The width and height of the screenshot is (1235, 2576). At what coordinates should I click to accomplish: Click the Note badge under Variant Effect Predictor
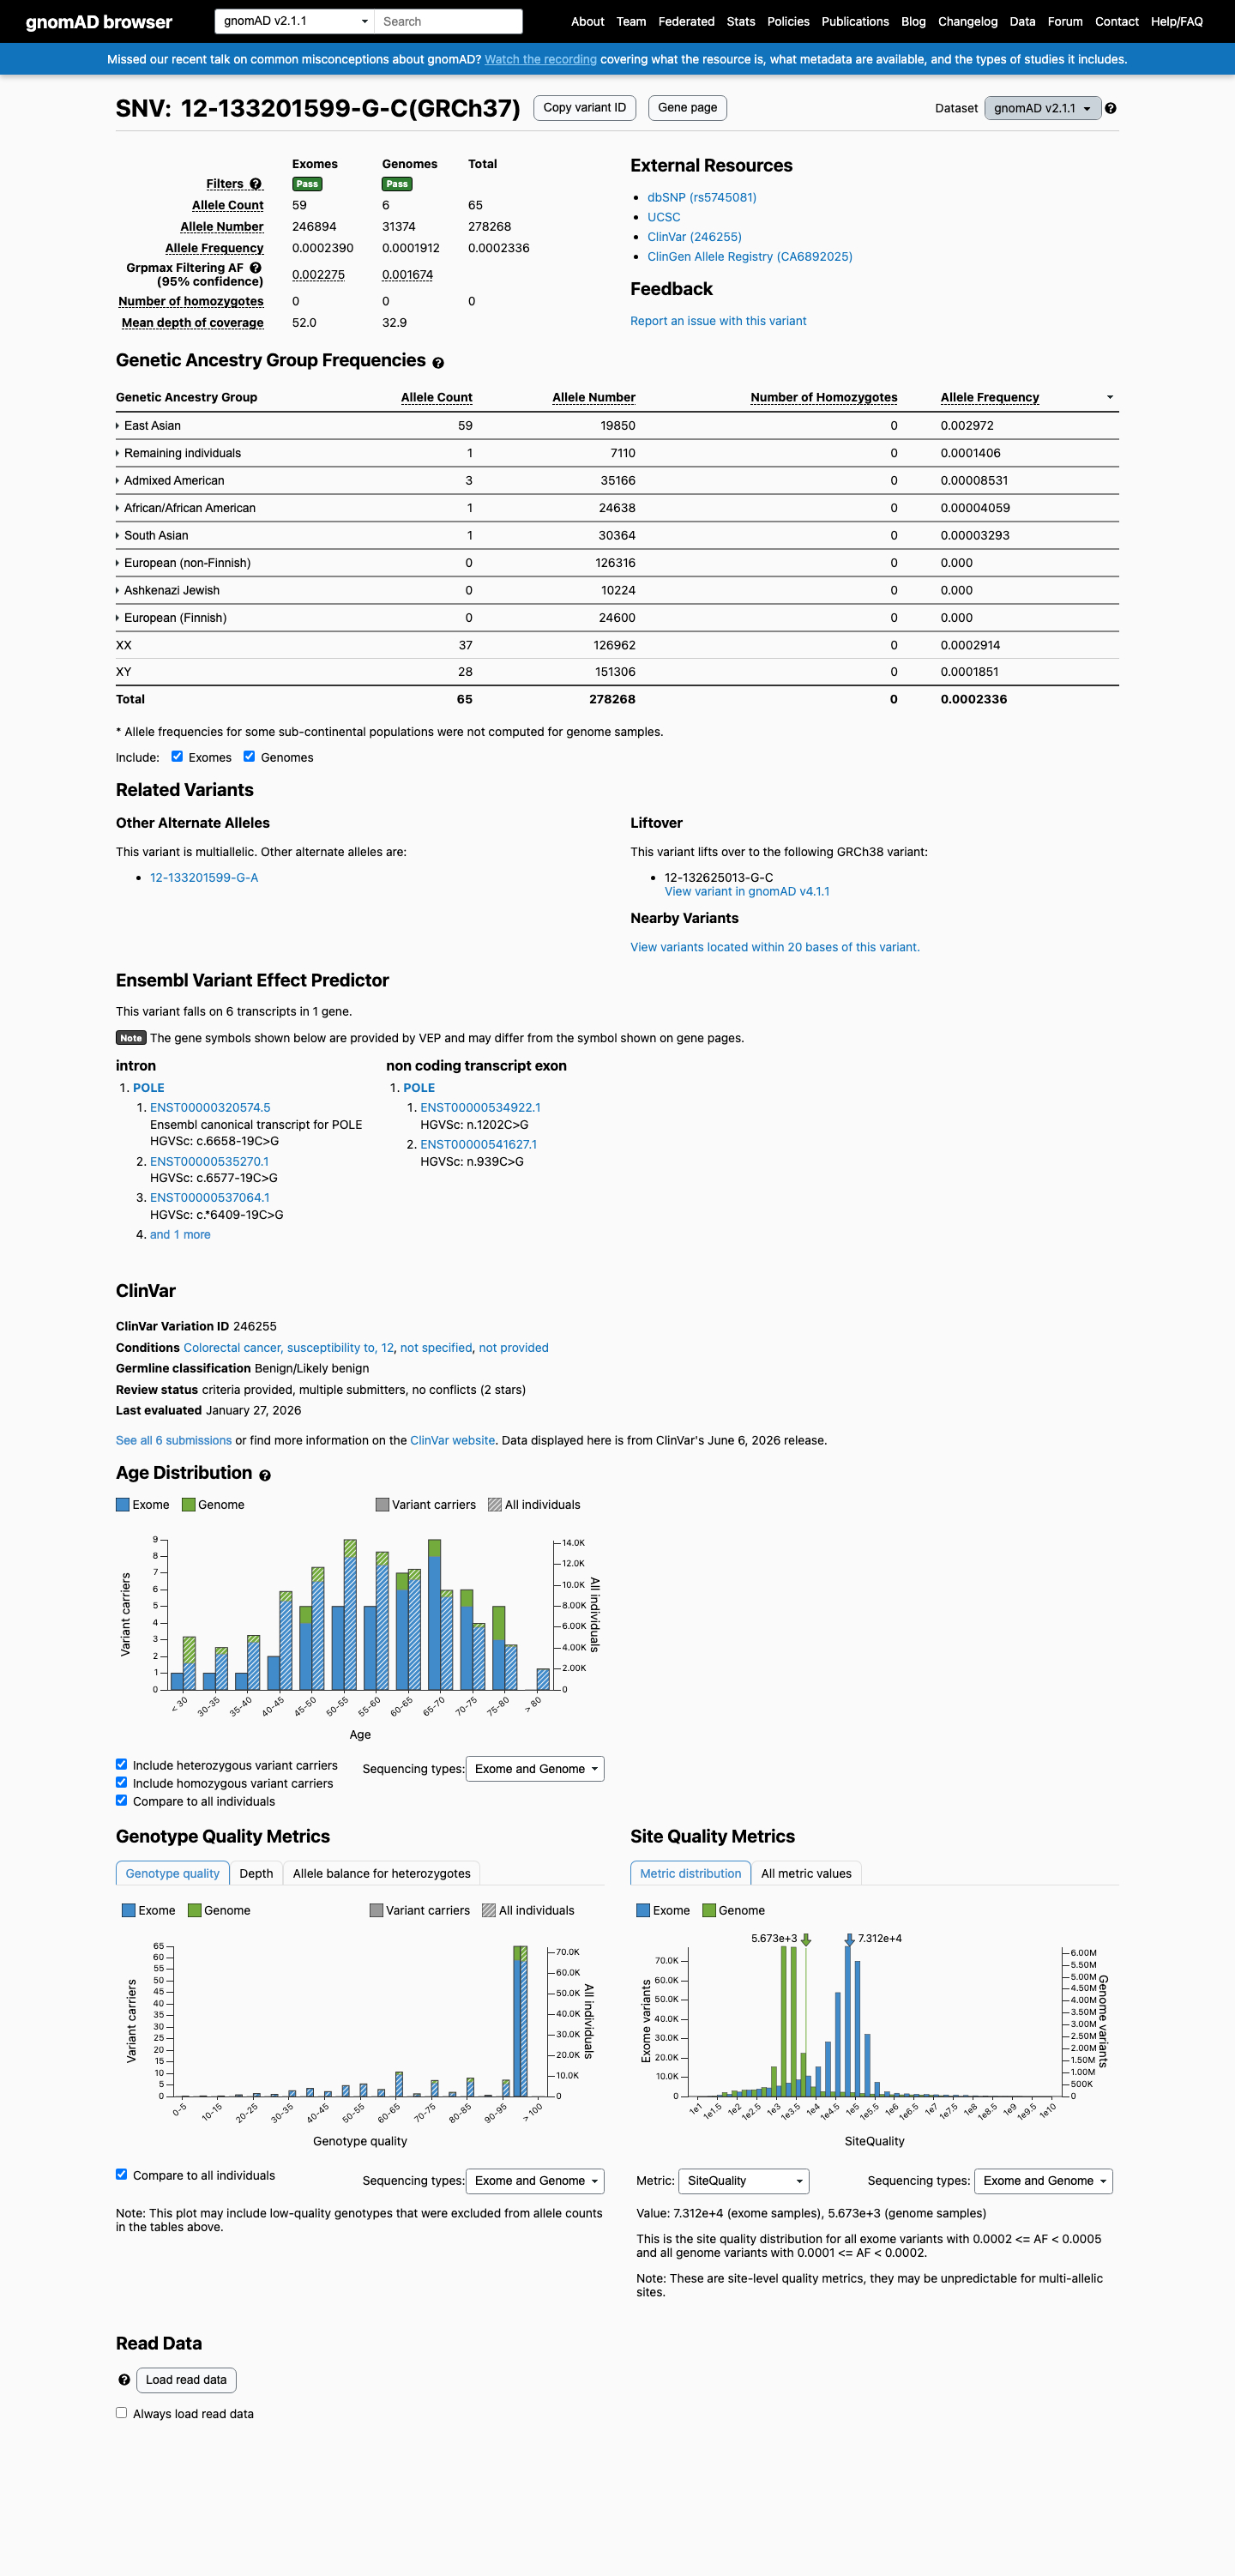pos(131,1038)
